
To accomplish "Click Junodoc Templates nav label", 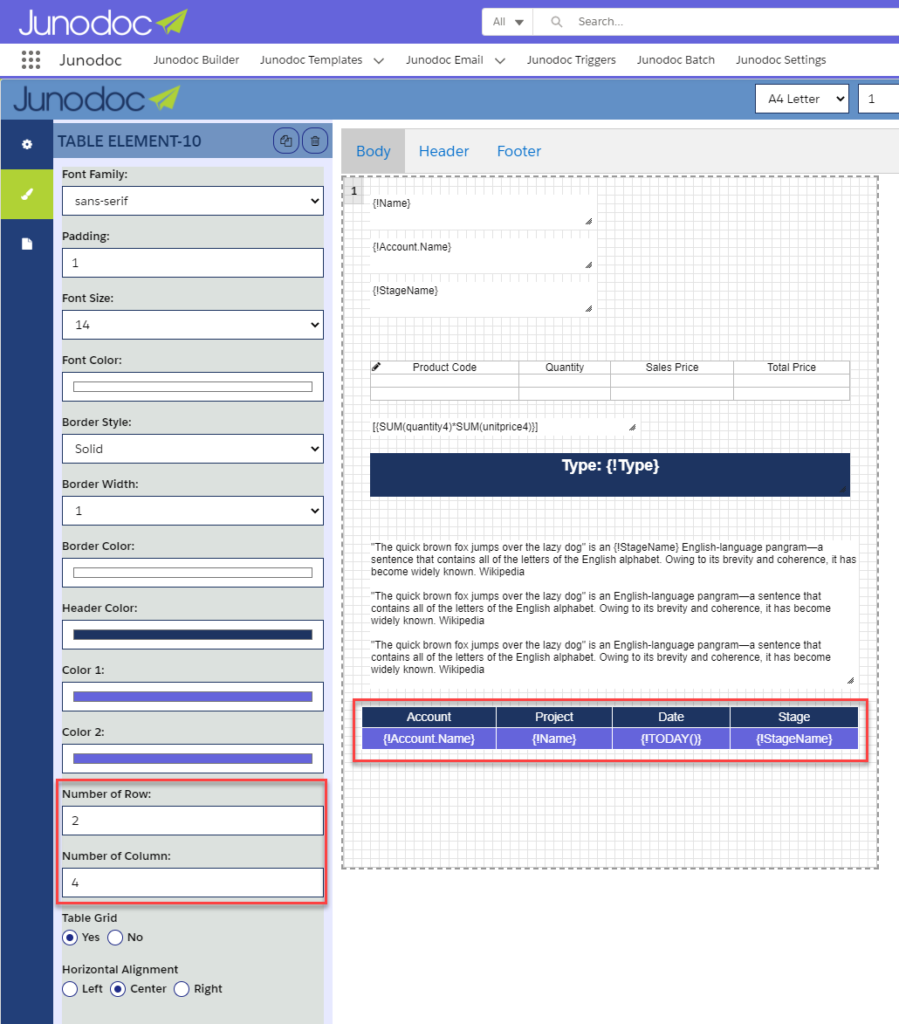I will point(311,60).
